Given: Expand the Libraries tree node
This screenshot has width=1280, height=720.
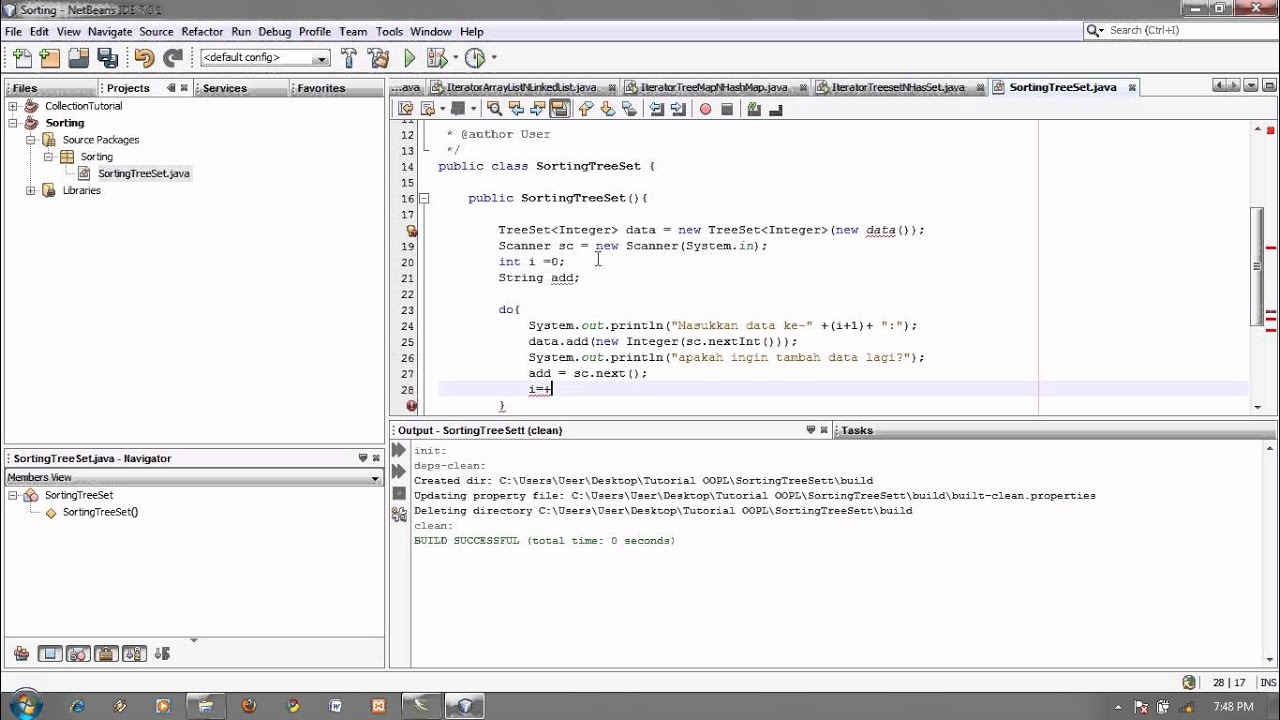Looking at the screenshot, I should pos(30,190).
